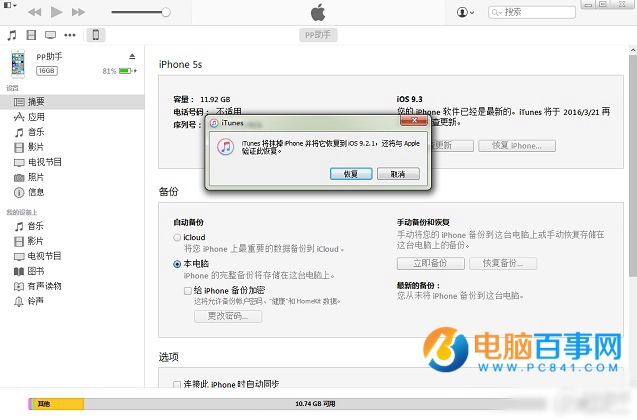Screen dimensions: 637x420
Task: Click the 其他 yellow storage segment
Action: coord(58,404)
